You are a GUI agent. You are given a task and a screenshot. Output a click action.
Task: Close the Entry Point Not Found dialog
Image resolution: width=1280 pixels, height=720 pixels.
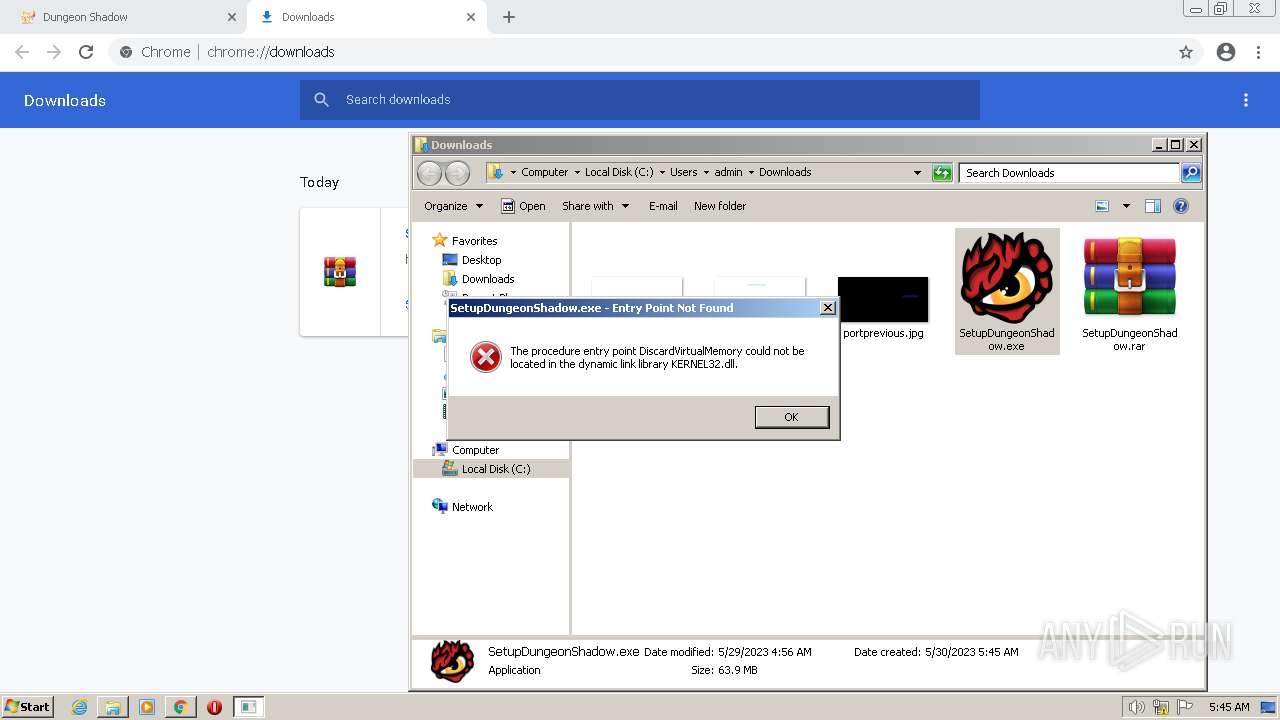[x=827, y=308]
